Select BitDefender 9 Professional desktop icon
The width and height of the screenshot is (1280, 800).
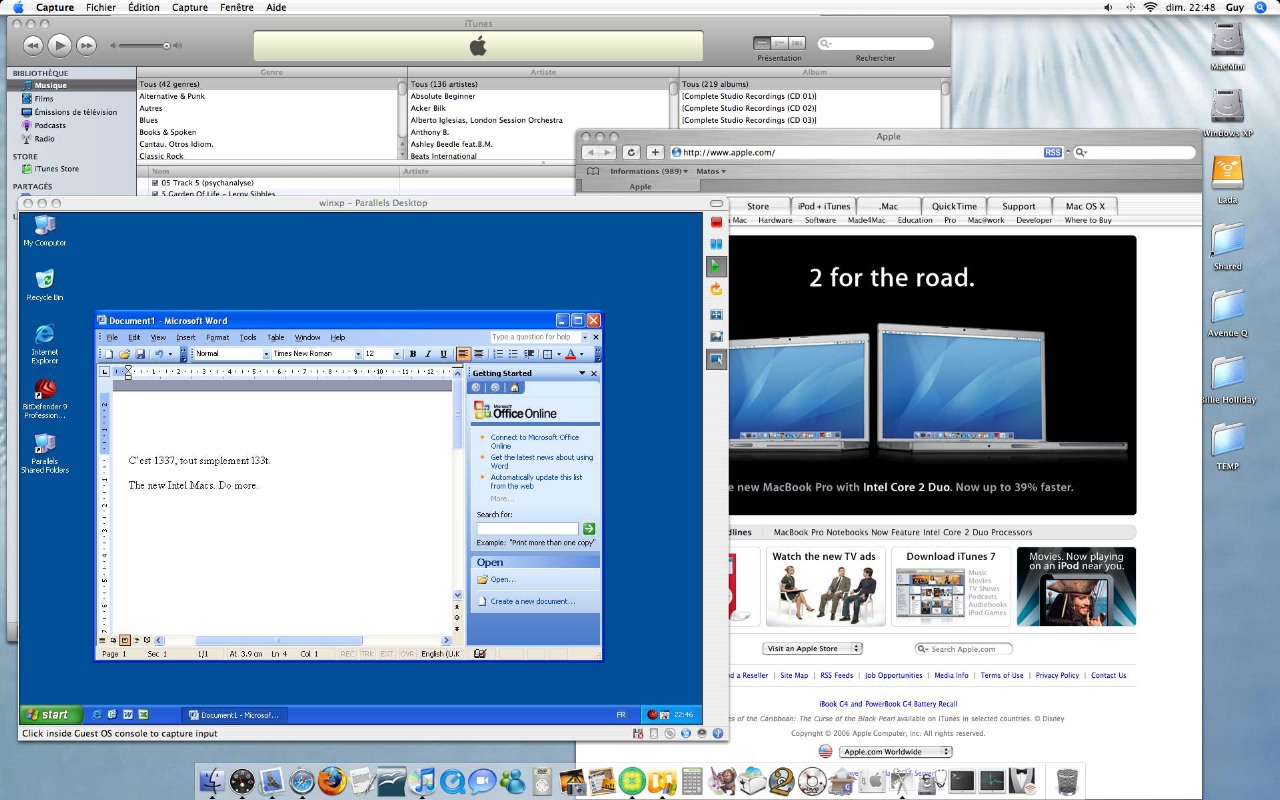pyautogui.click(x=44, y=399)
